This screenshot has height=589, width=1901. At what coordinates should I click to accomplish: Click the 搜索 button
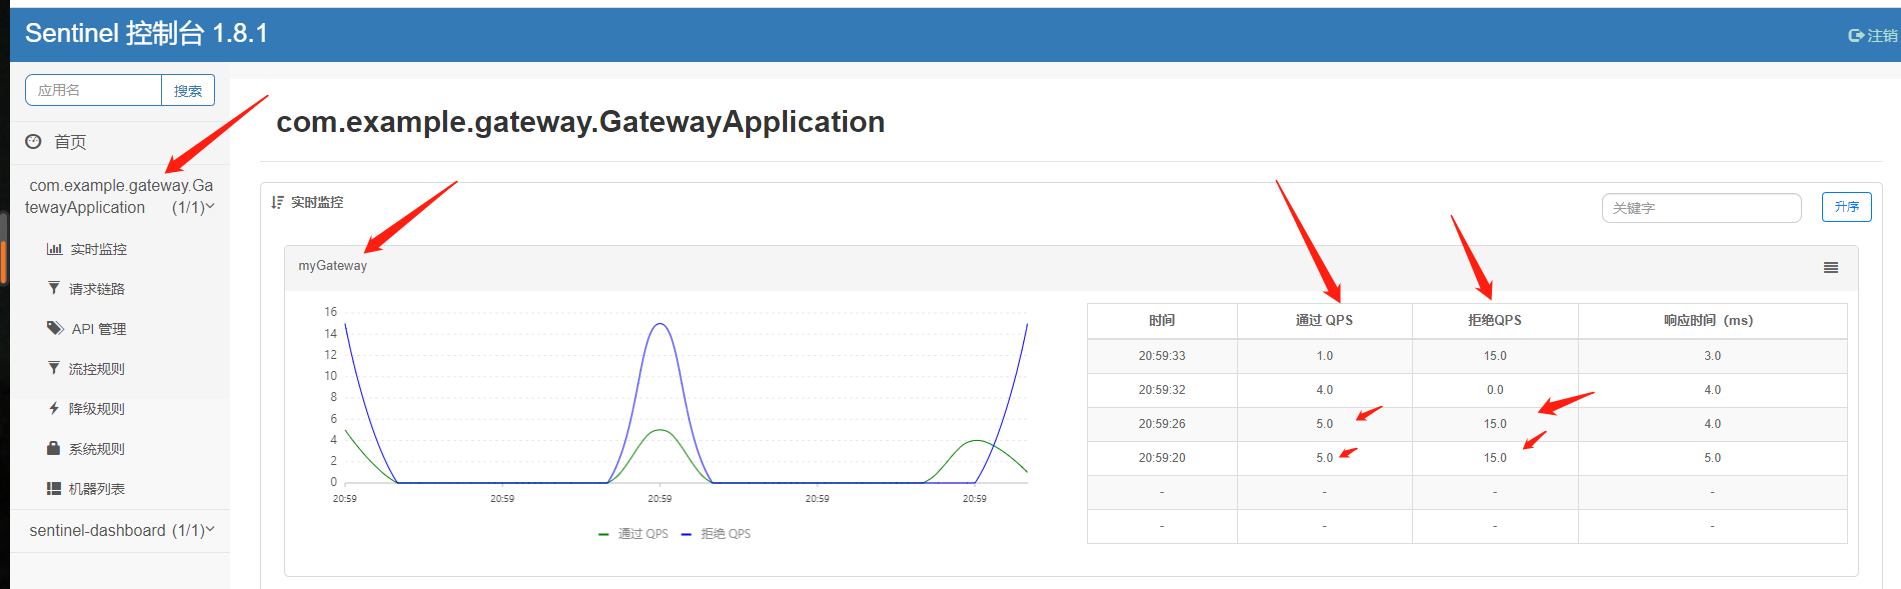(x=188, y=90)
